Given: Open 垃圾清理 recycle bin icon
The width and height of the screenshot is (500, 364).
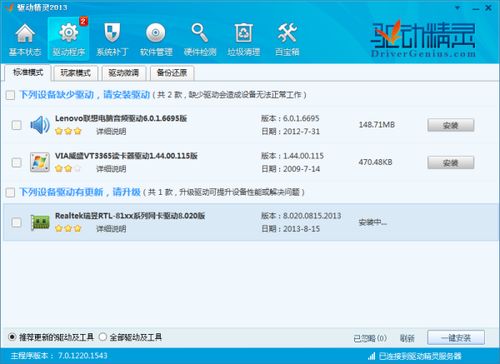Looking at the screenshot, I should pos(244,33).
